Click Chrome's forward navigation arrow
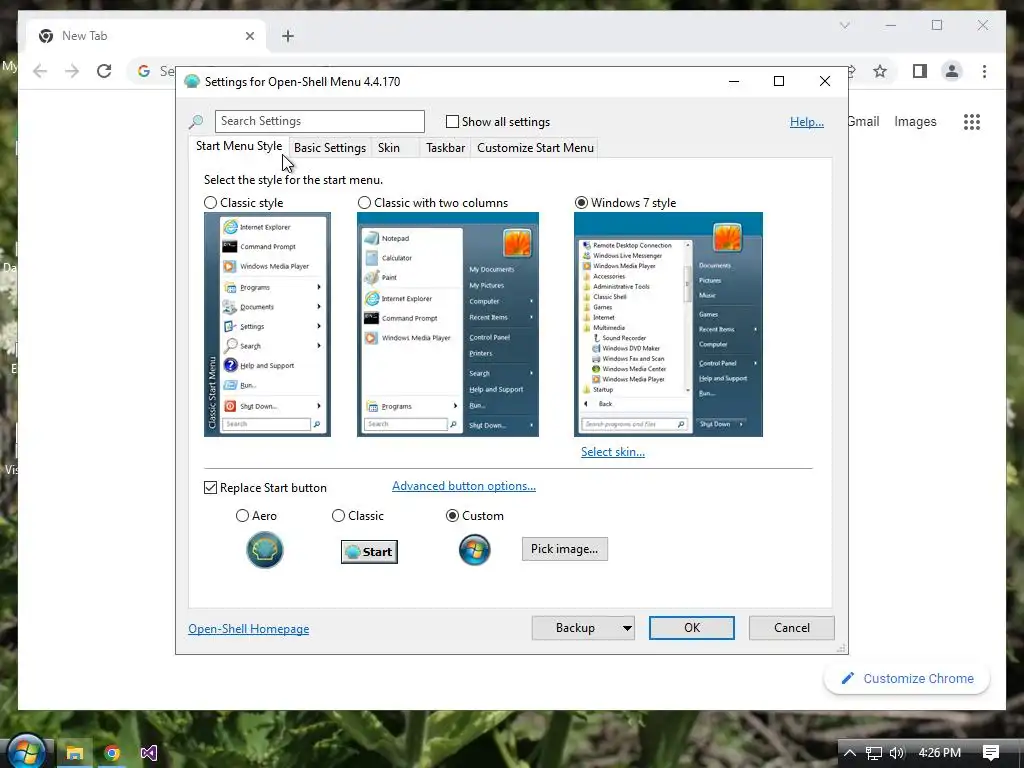The image size is (1024, 768). click(72, 71)
